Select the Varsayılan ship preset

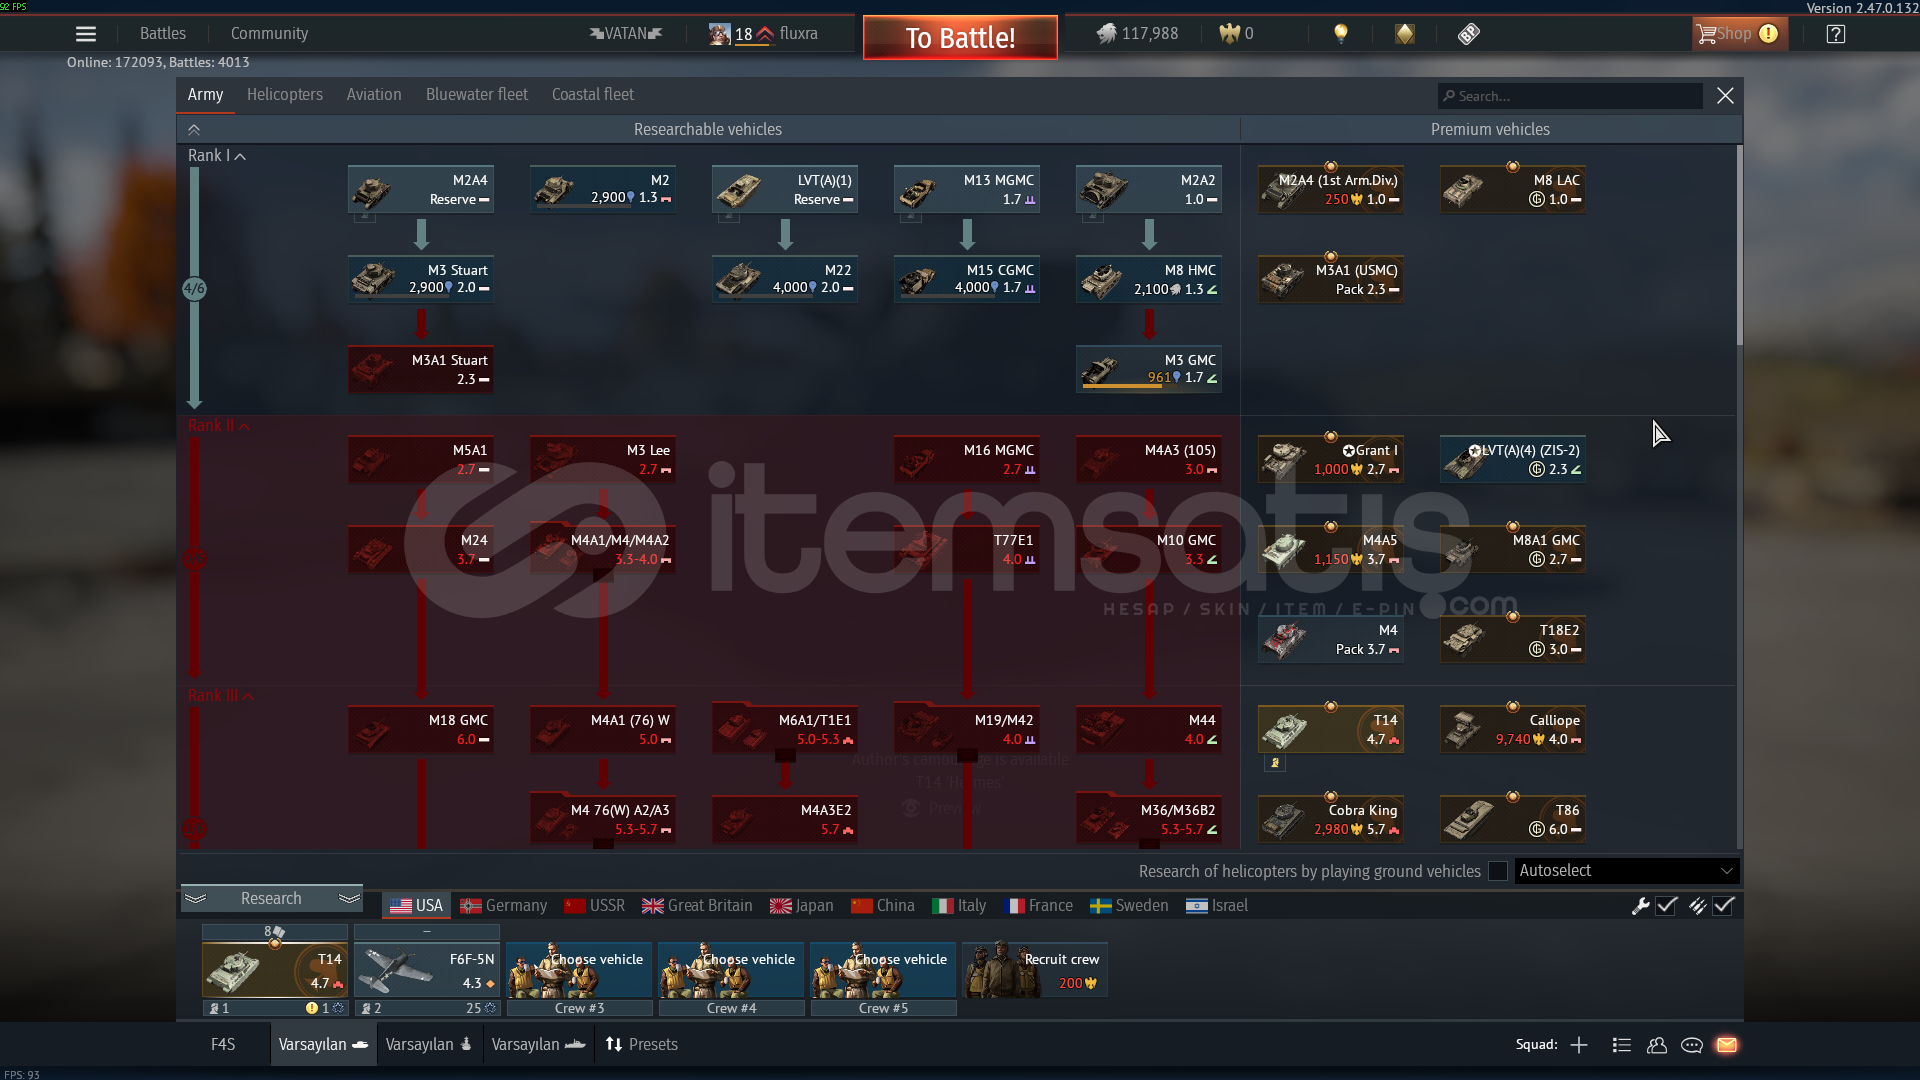click(x=539, y=1045)
